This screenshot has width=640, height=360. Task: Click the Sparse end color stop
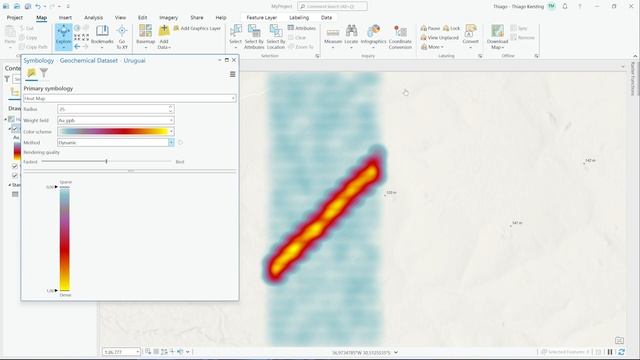pos(56,187)
